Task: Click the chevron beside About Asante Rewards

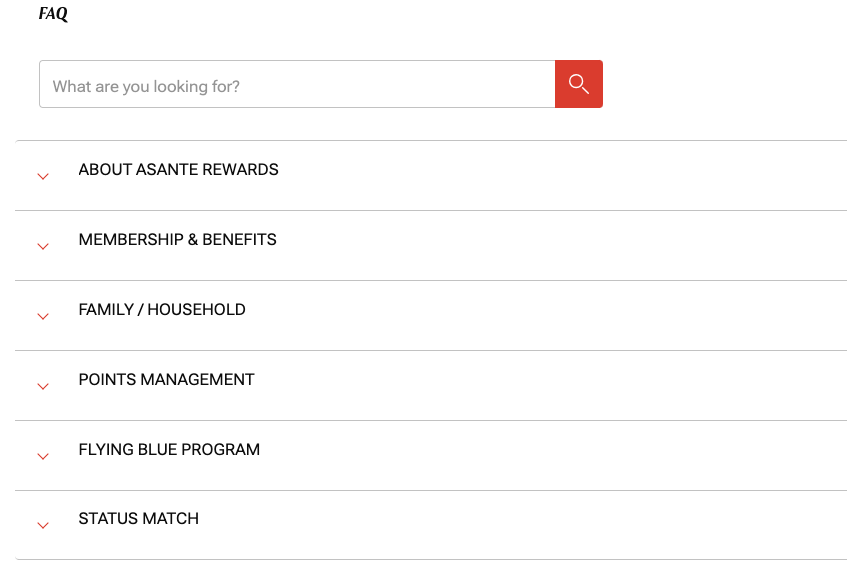Action: pos(43,176)
